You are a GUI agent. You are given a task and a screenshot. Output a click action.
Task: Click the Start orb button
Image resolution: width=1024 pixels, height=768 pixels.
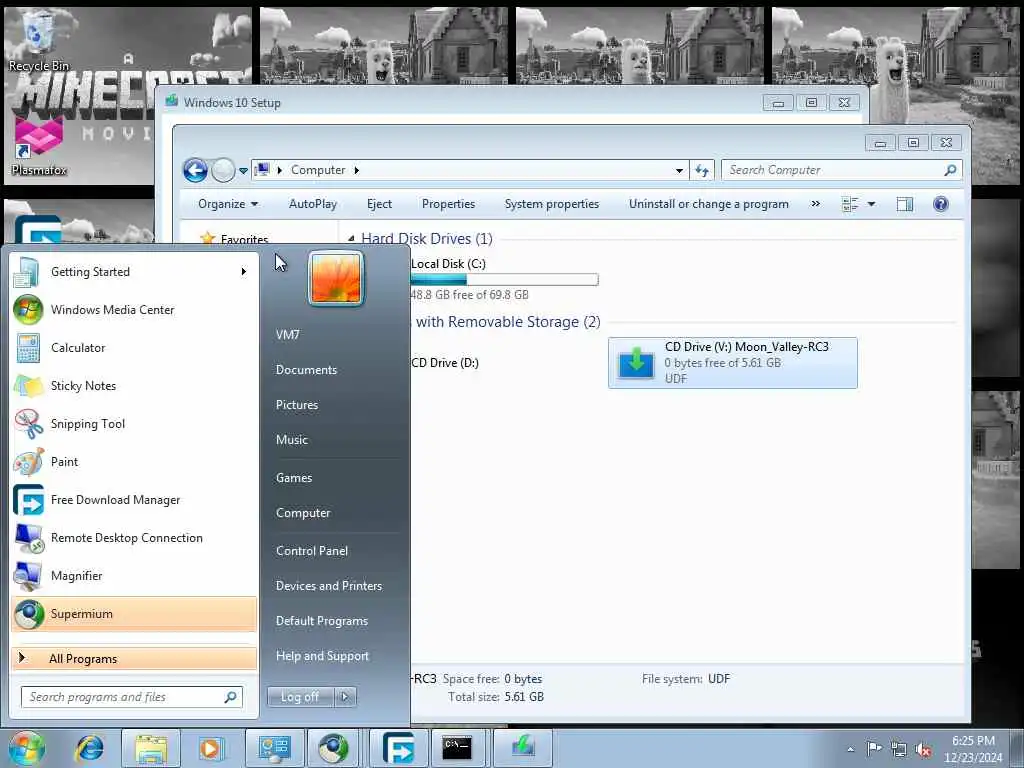pyautogui.click(x=26, y=748)
